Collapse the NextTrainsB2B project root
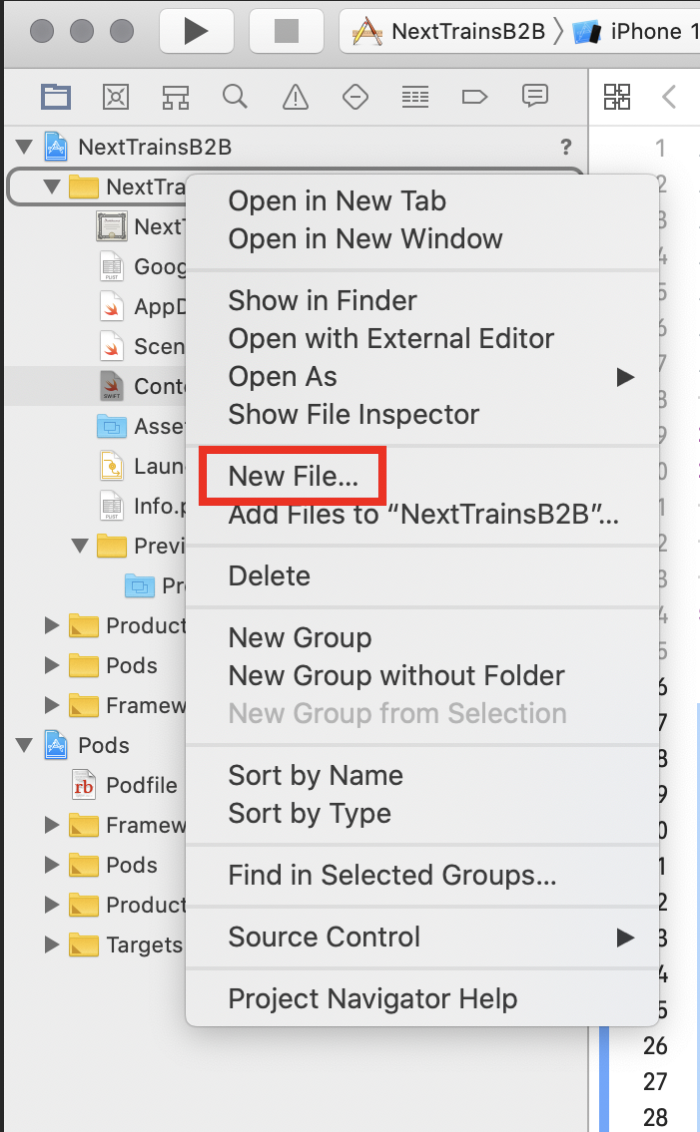 click(x=25, y=147)
